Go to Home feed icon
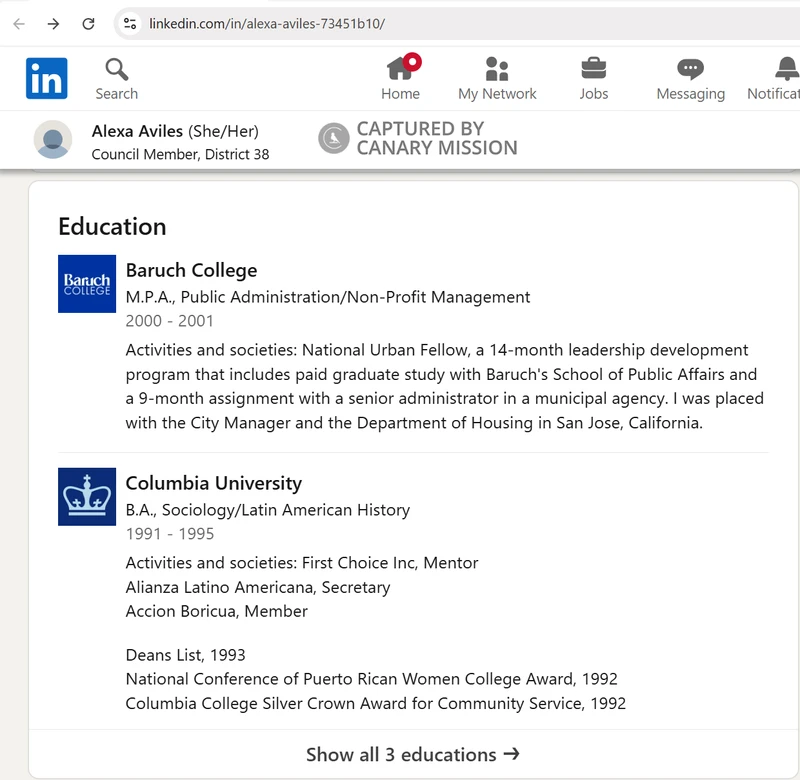Screen dimensions: 800x780 click(x=400, y=68)
